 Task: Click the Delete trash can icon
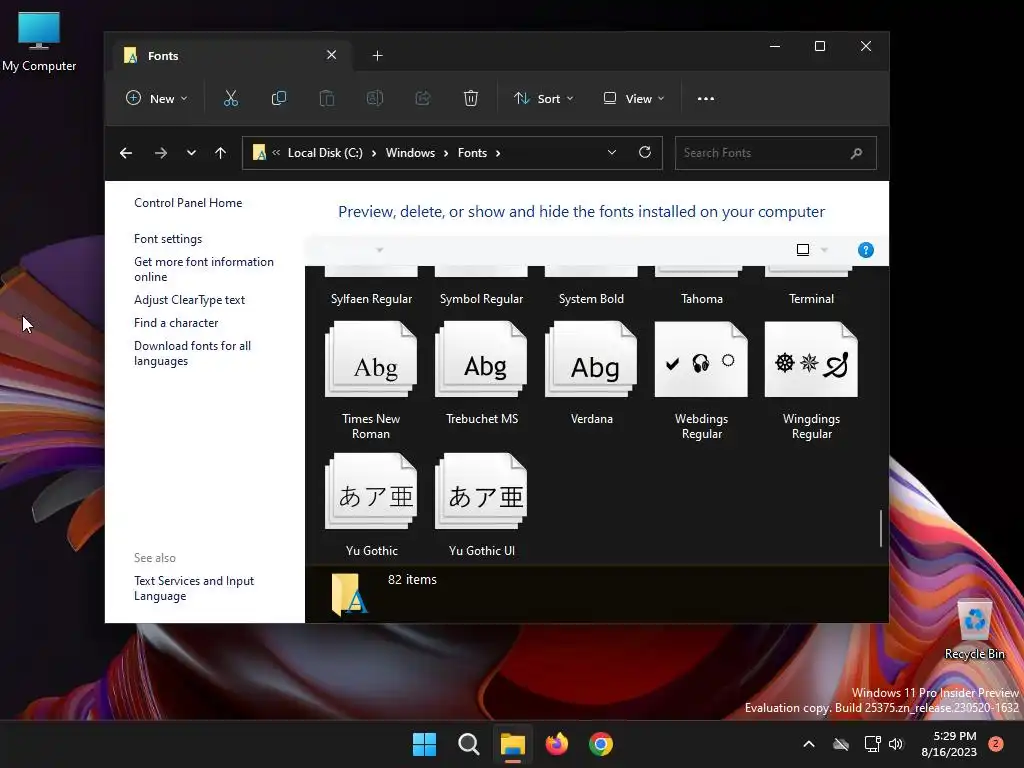point(471,99)
